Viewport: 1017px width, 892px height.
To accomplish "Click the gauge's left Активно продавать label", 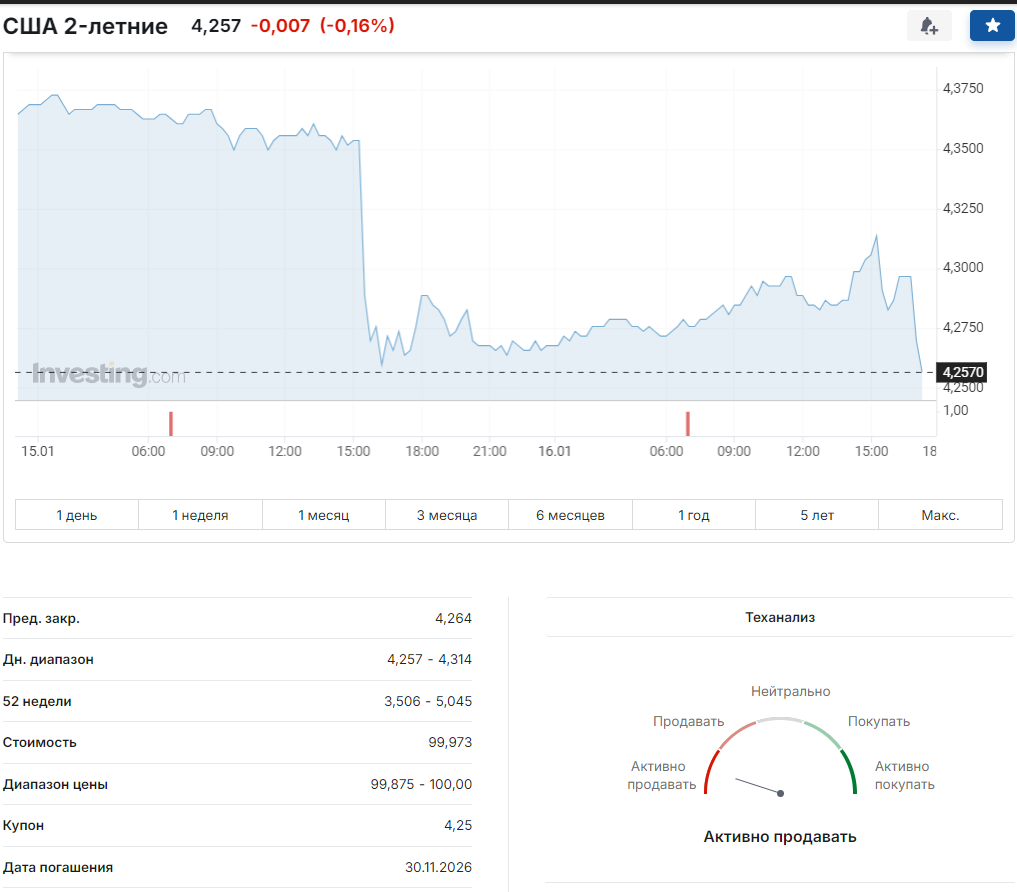I will point(662,775).
